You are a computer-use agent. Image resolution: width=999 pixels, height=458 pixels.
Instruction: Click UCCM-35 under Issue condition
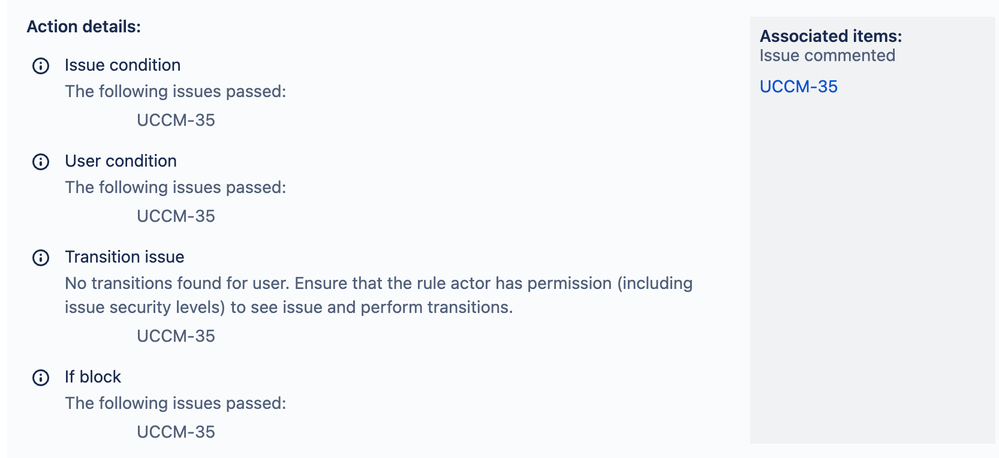(x=175, y=120)
